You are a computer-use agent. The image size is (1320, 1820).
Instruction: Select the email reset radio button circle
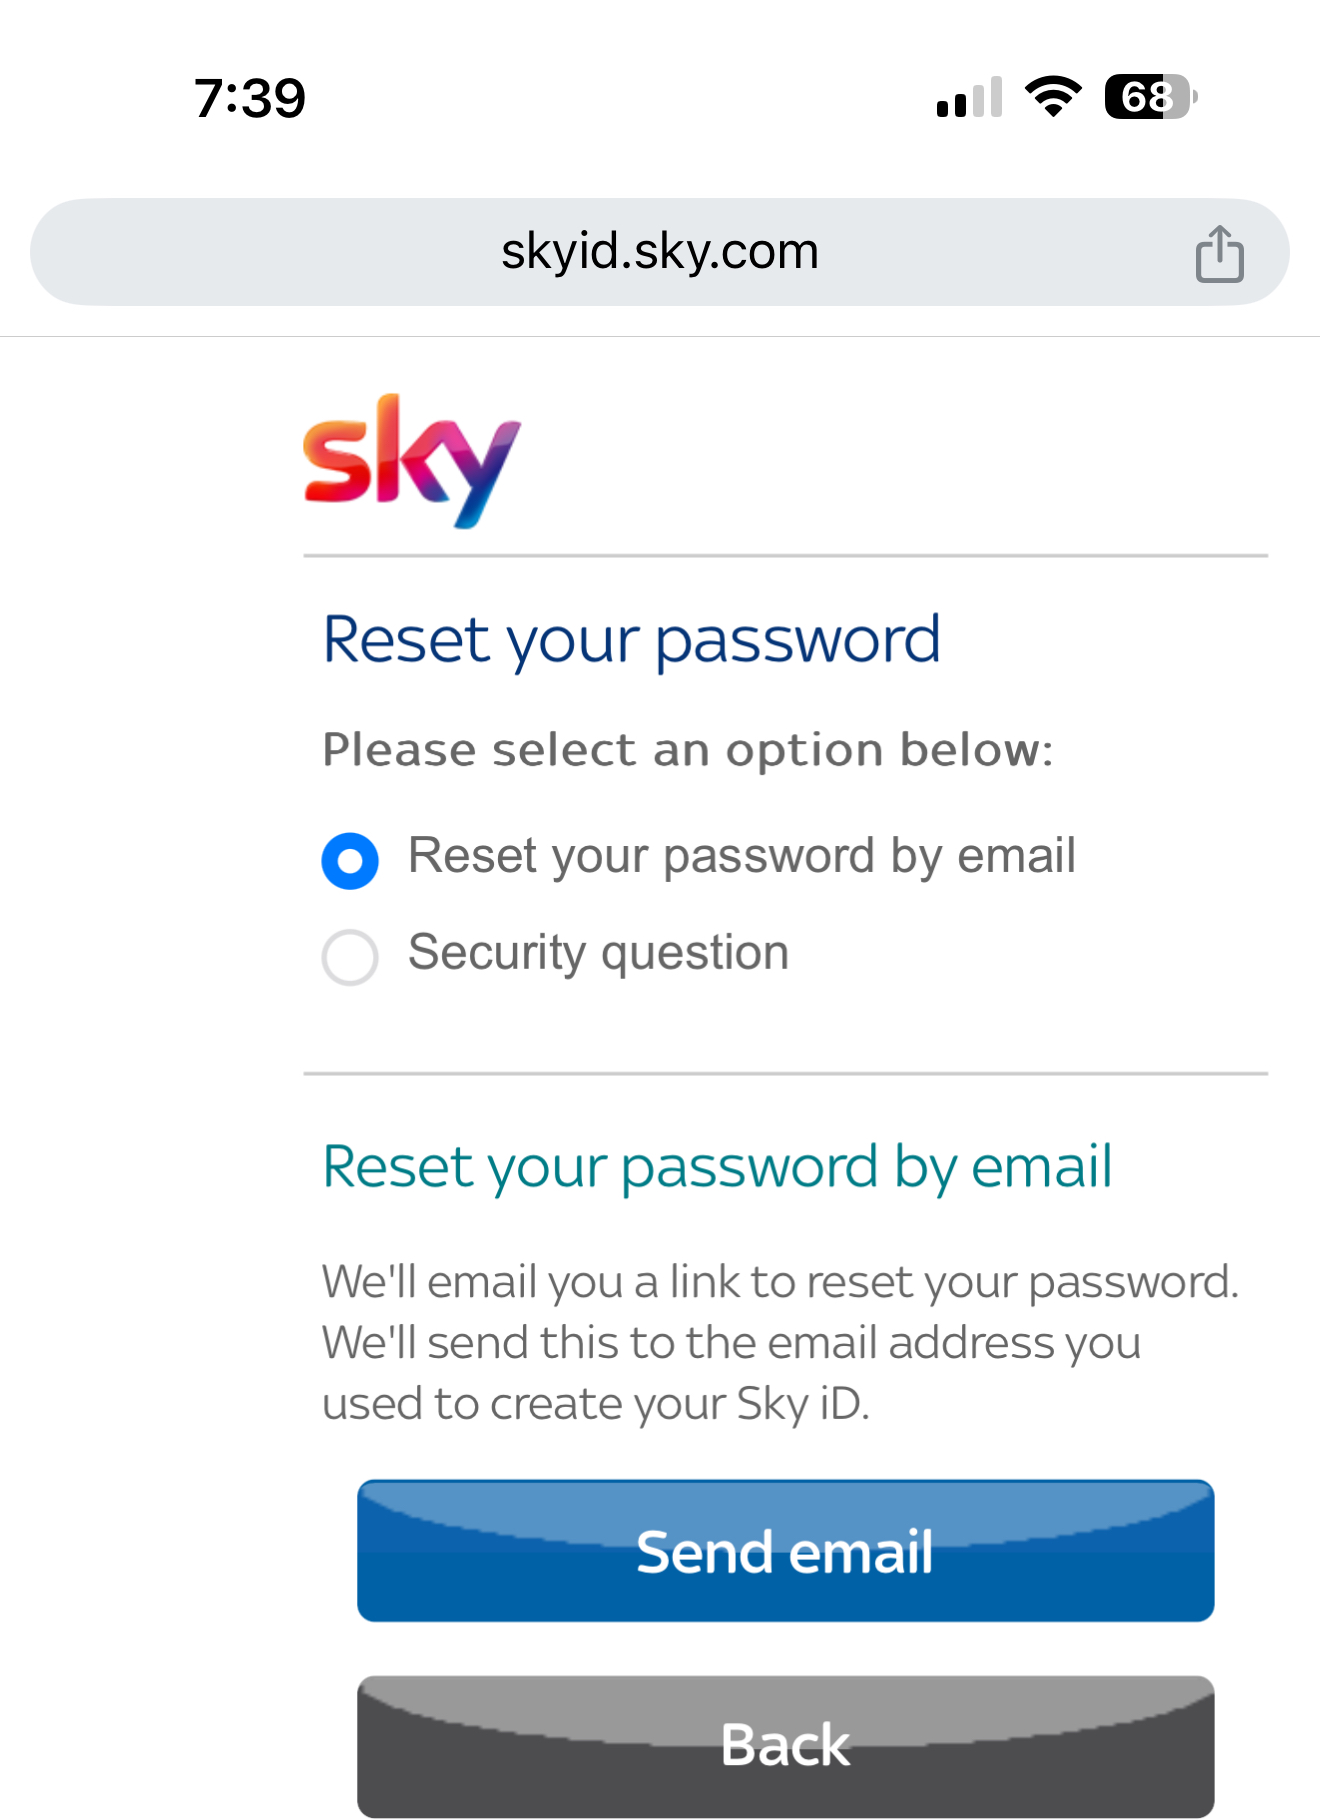click(350, 861)
